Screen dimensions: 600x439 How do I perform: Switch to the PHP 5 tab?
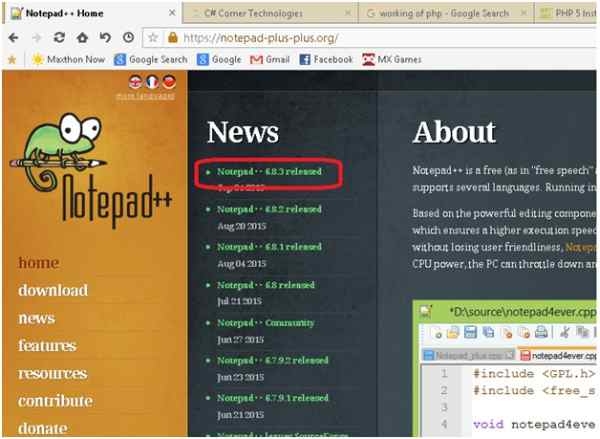566,13
